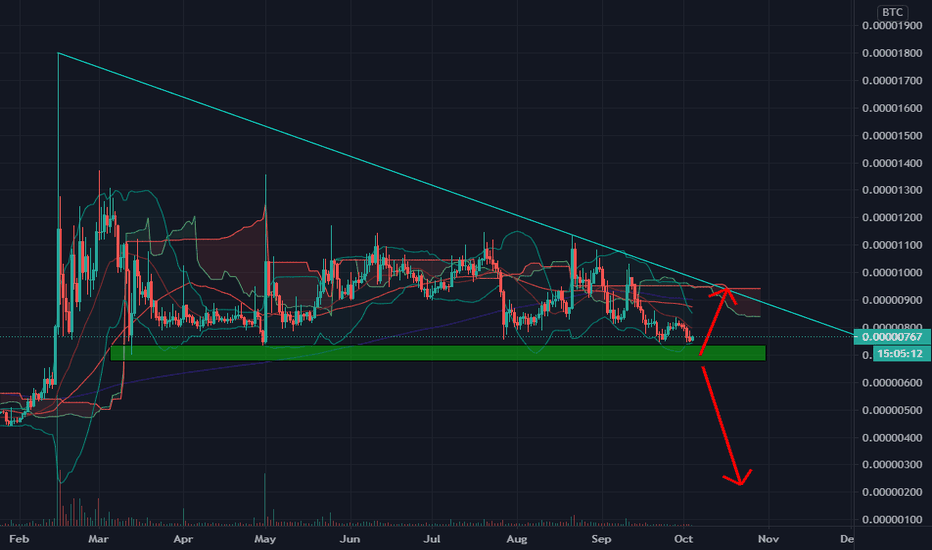
Task: Click the 0.00001700 price axis label
Action: click(892, 81)
